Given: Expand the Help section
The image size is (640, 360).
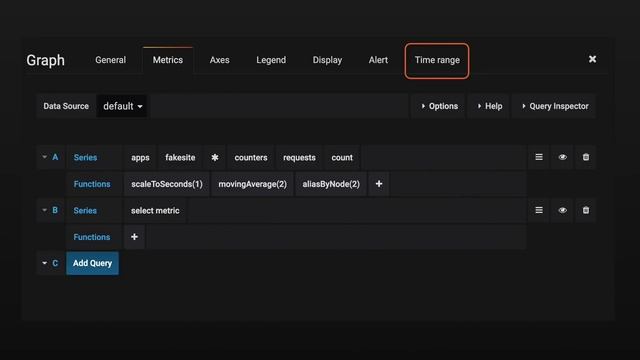Looking at the screenshot, I should 489,106.
